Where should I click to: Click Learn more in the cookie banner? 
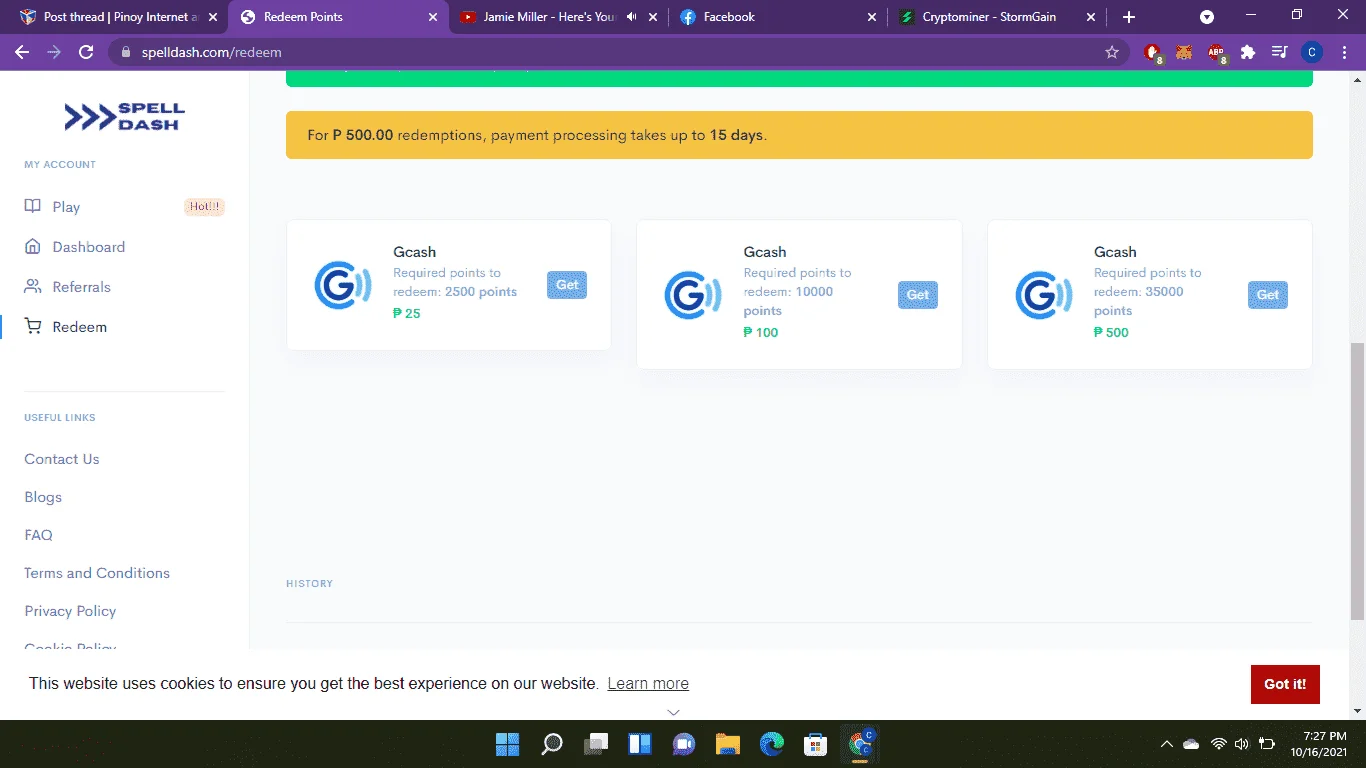[648, 684]
